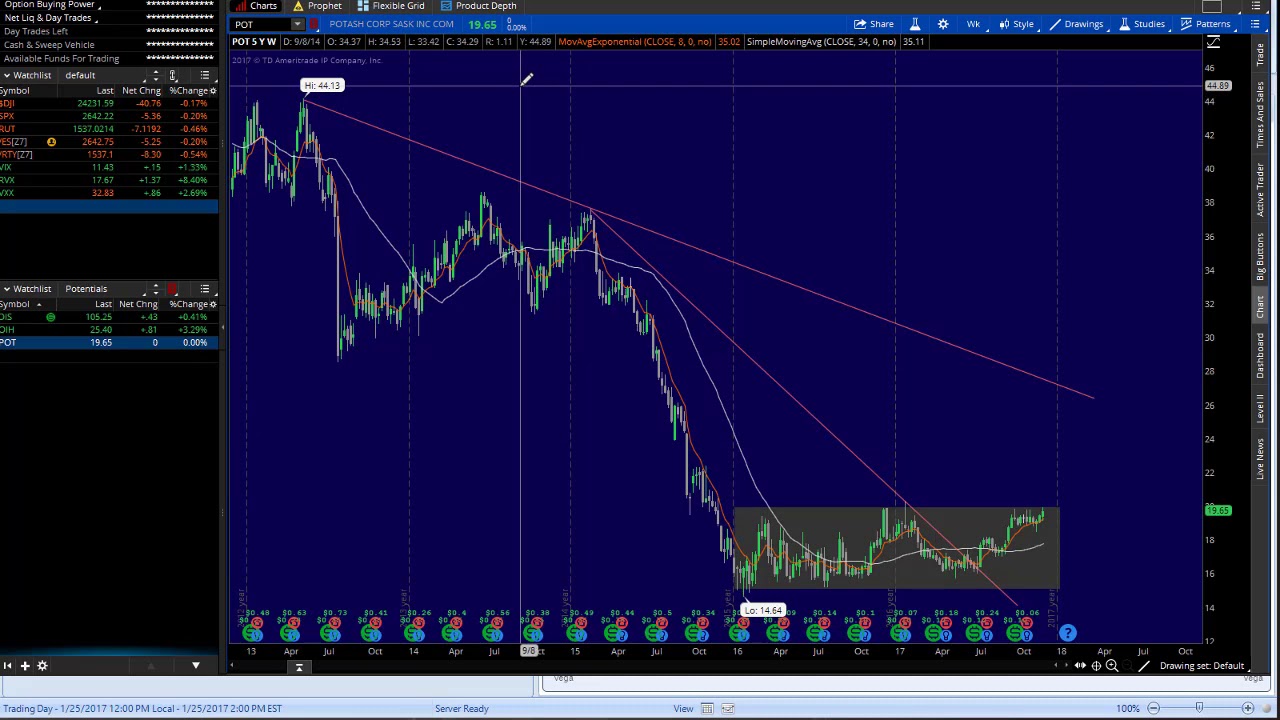Open the Big Buttons side tab
The width and height of the screenshot is (1280, 720).
tap(1260, 256)
